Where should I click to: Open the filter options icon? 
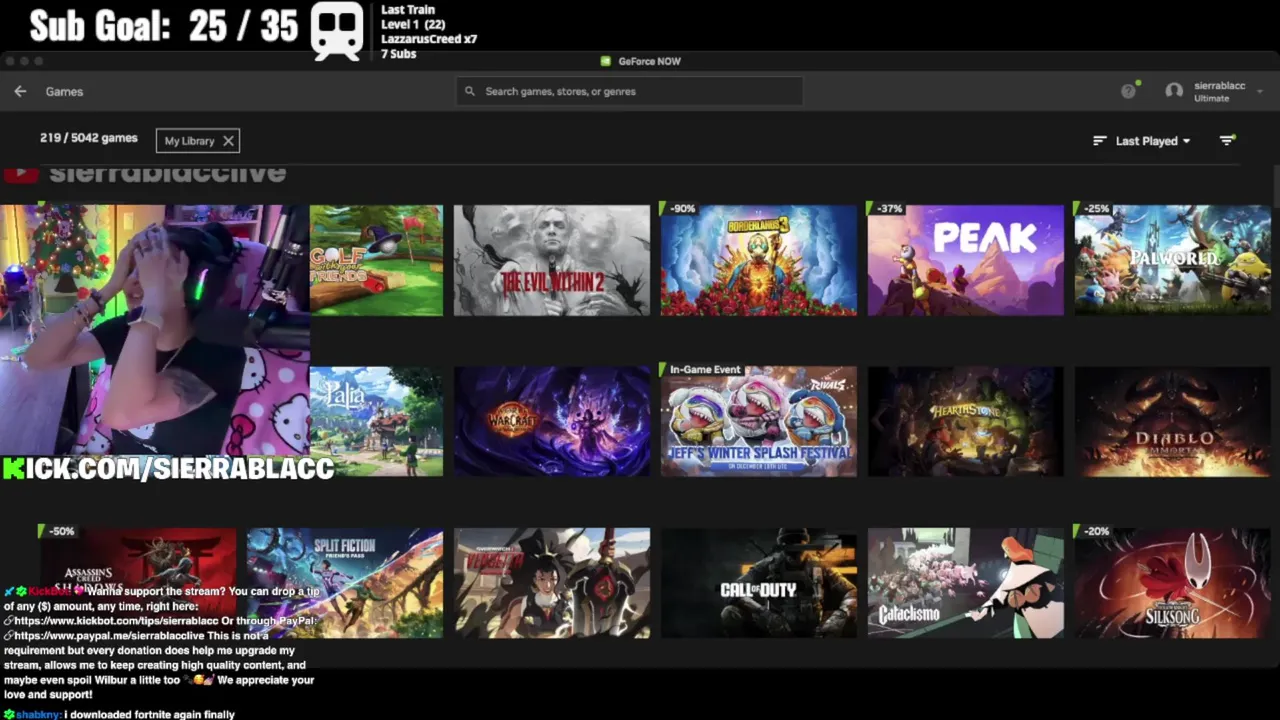point(1227,141)
